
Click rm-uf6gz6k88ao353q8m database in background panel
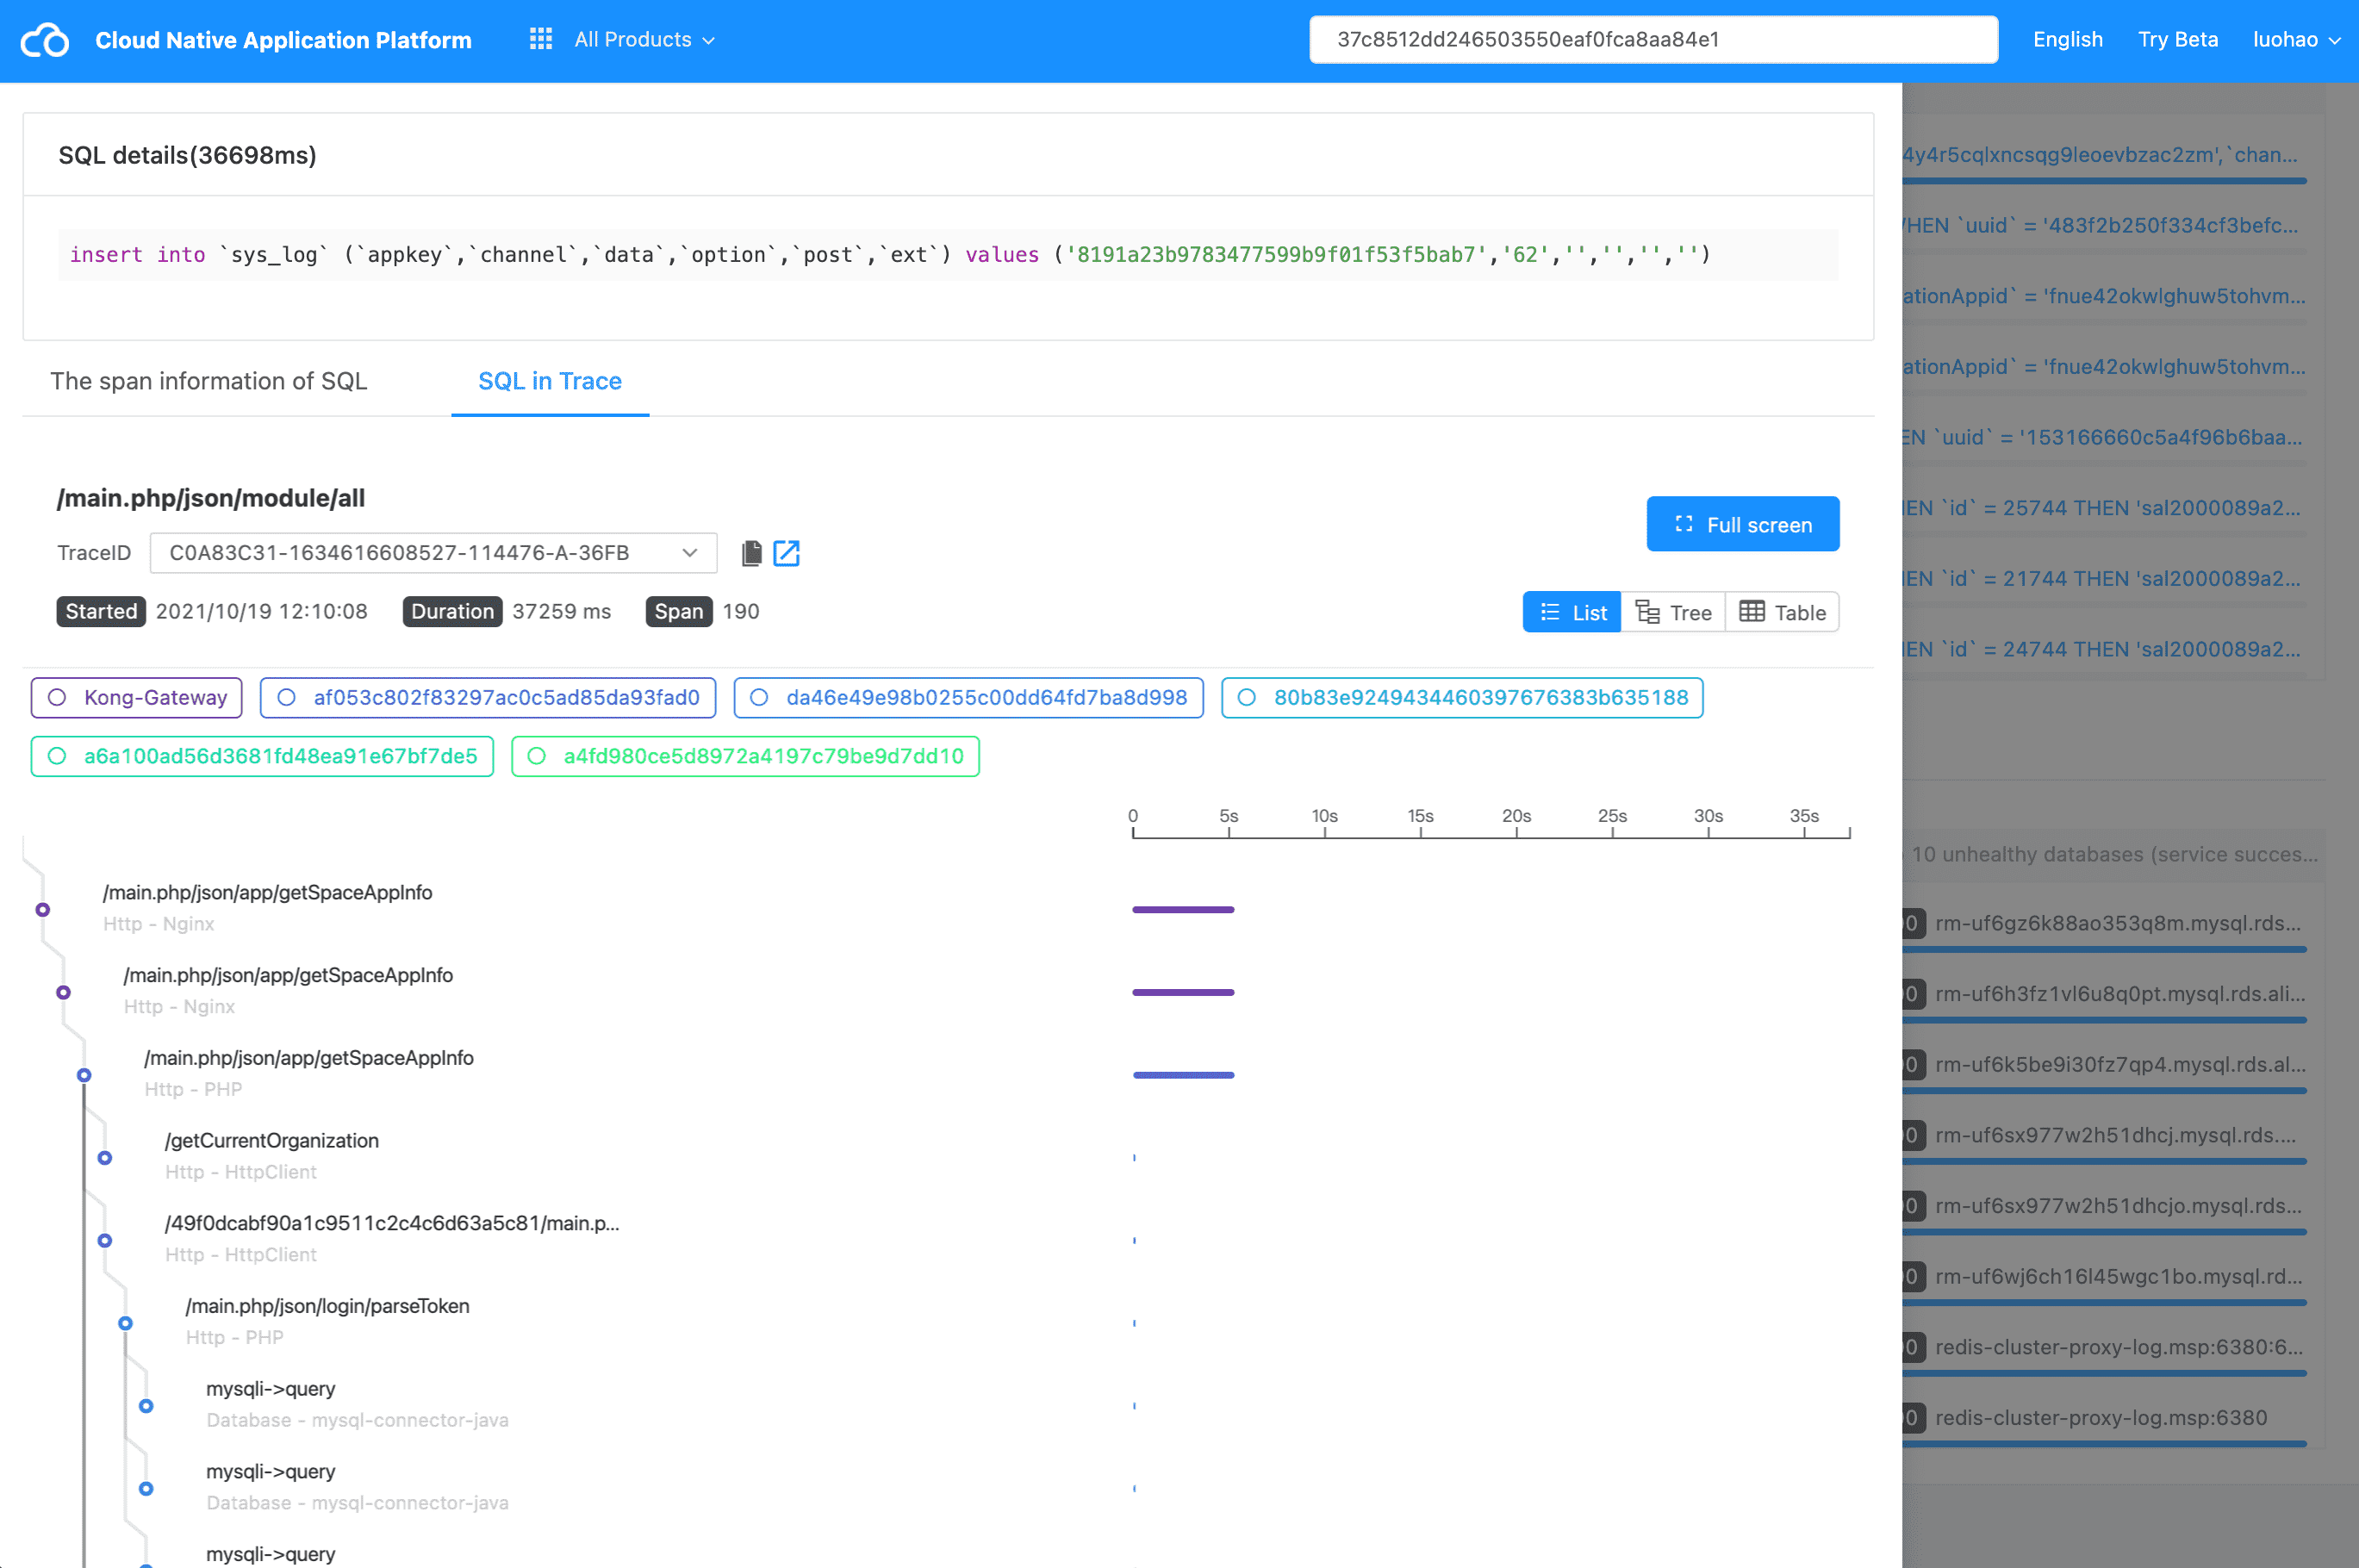[2118, 923]
